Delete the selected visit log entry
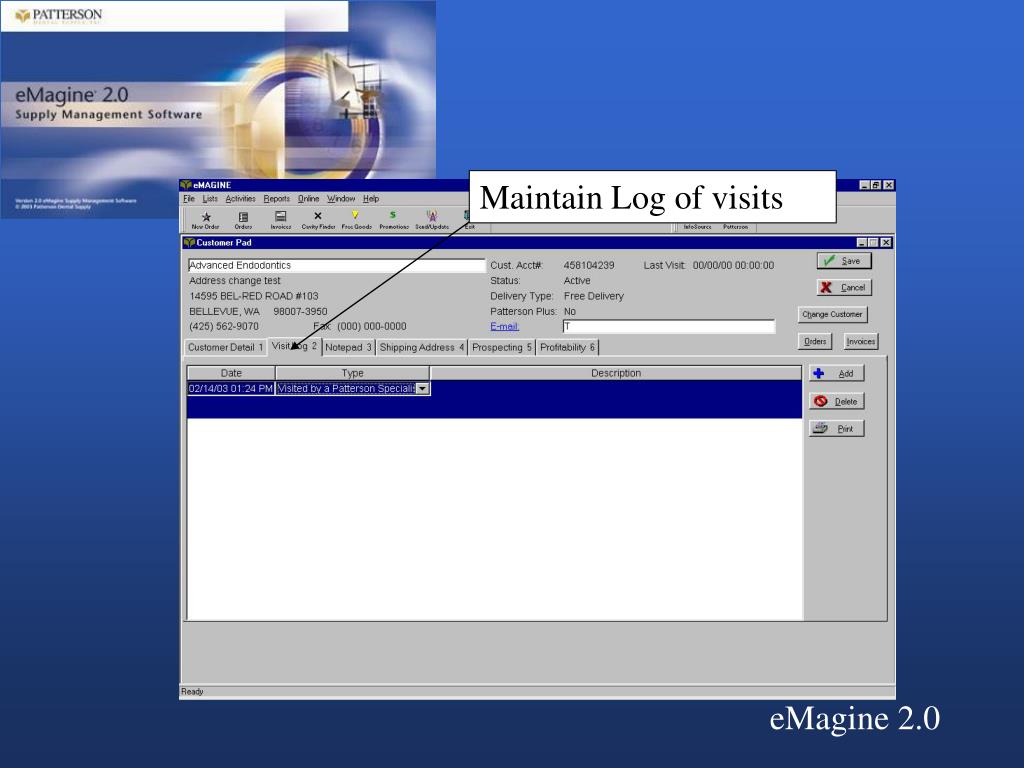Screen dimensions: 1024x768 coord(837,401)
